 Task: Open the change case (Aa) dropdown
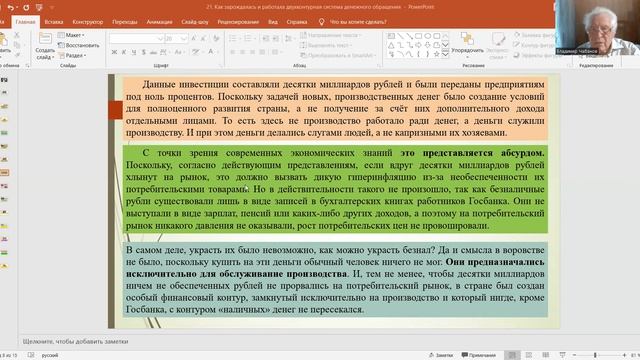[179, 52]
